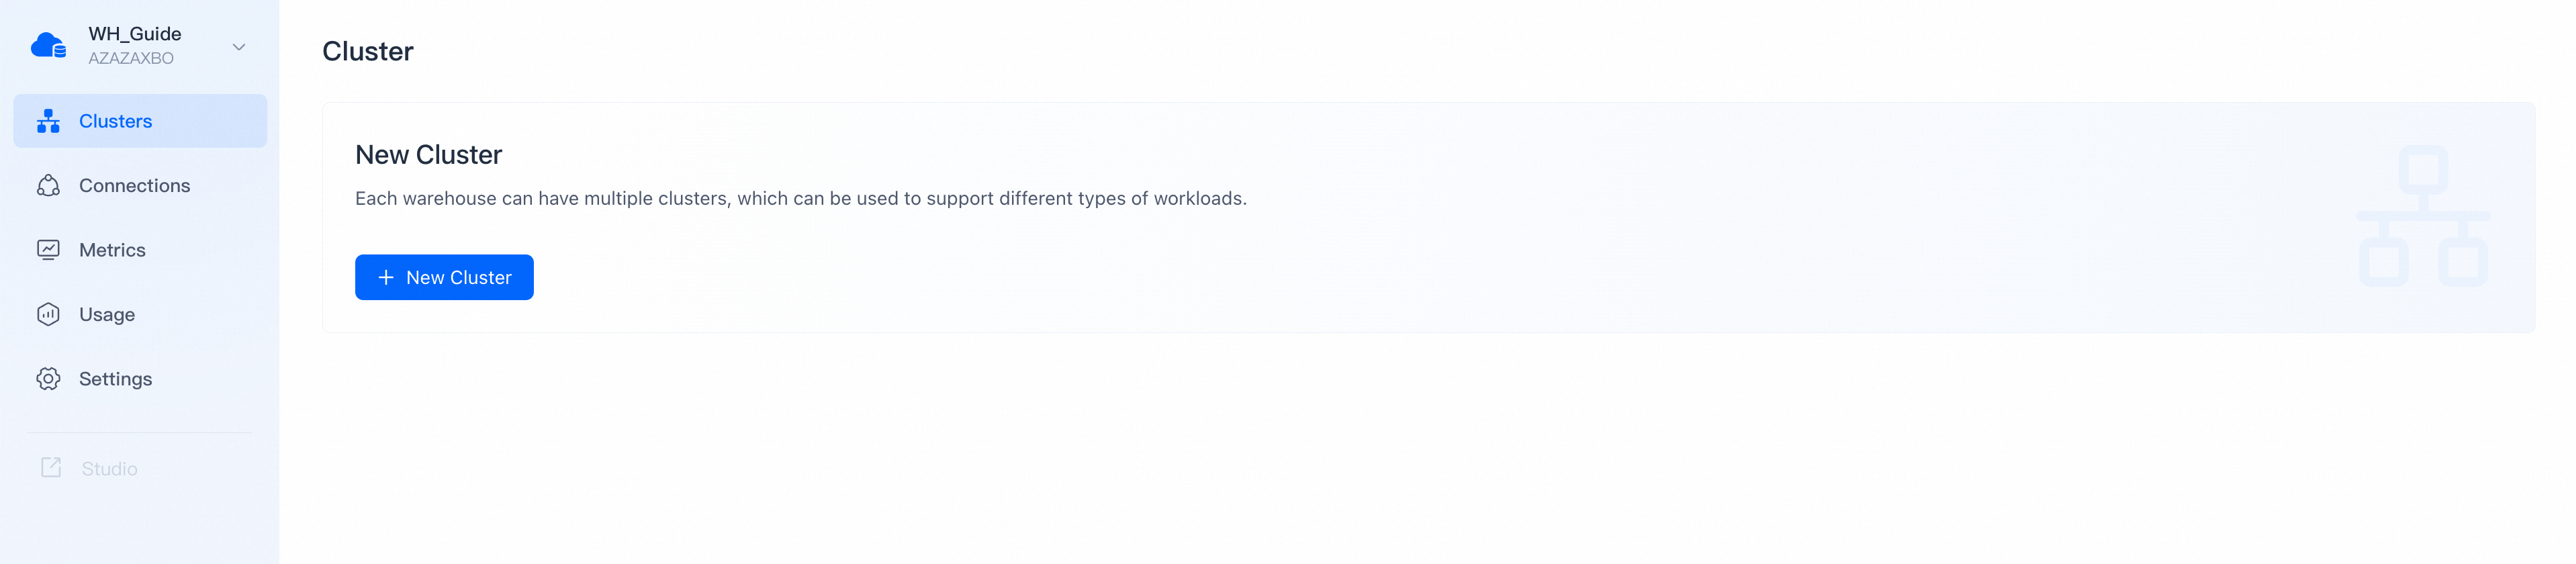The width and height of the screenshot is (2576, 564).
Task: Click the blue cloud warehouse logo
Action: pos(47,44)
